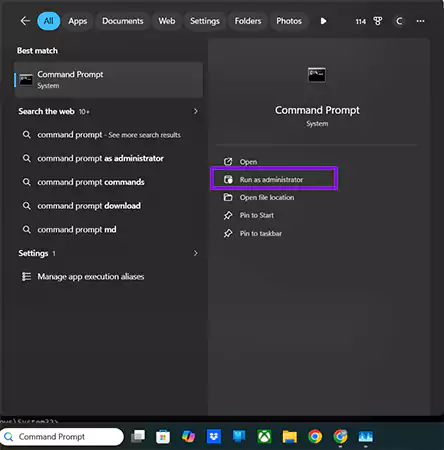
Task: Open the rewards points trophy icon
Action: 378,21
